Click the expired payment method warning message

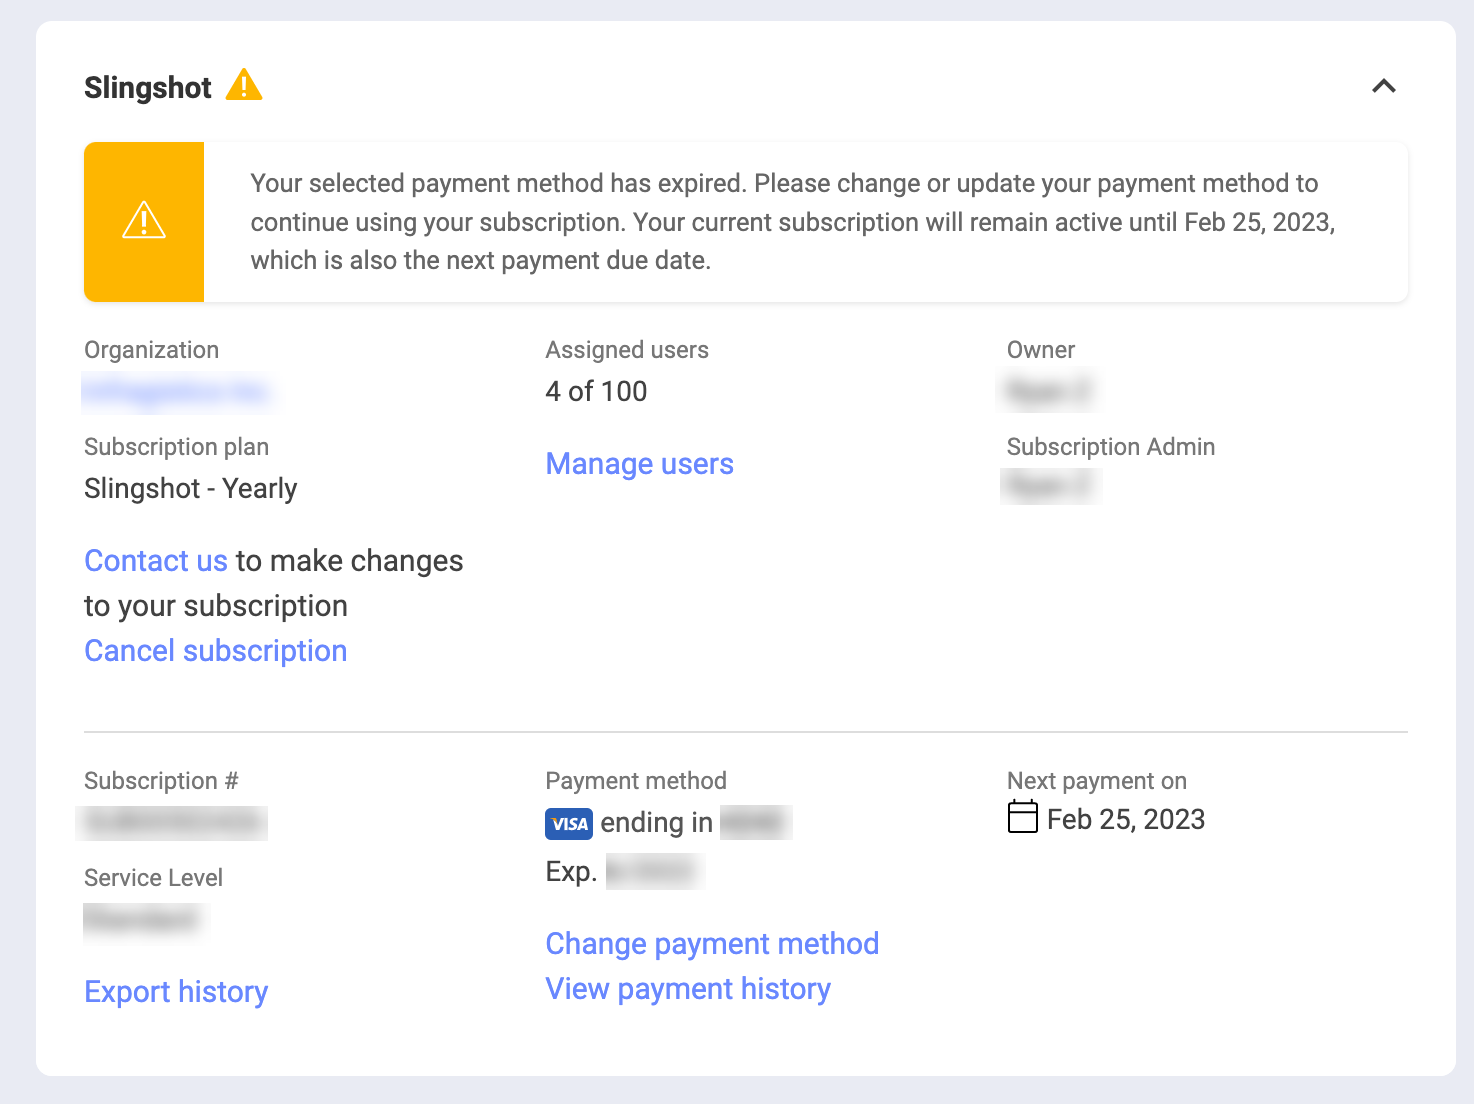(792, 222)
